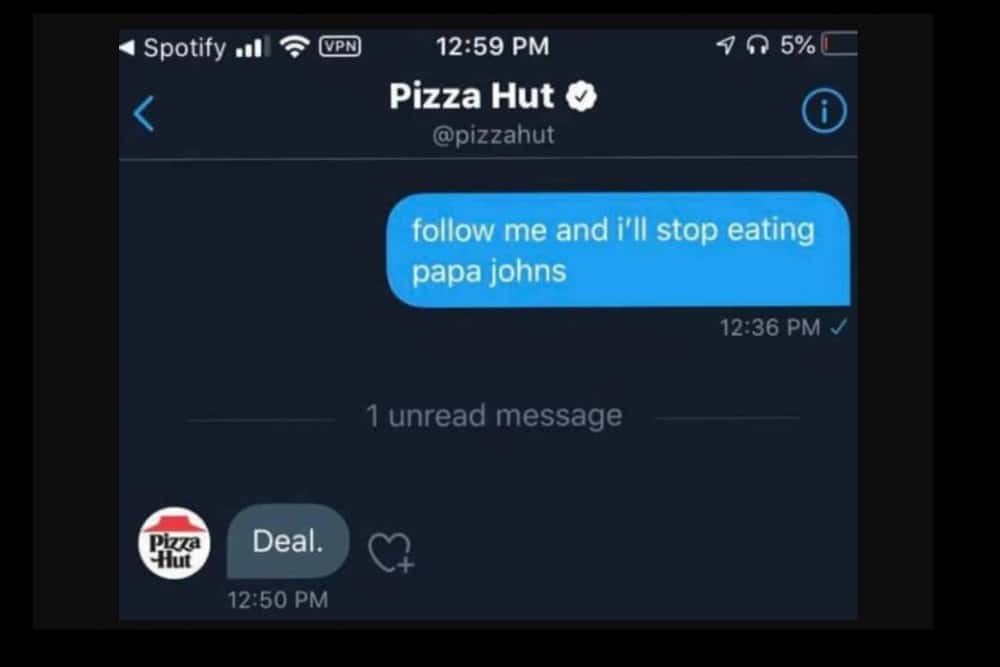Viewport: 1000px width, 667px height.
Task: Open the Pizza Hut profile name header
Action: coord(471,96)
